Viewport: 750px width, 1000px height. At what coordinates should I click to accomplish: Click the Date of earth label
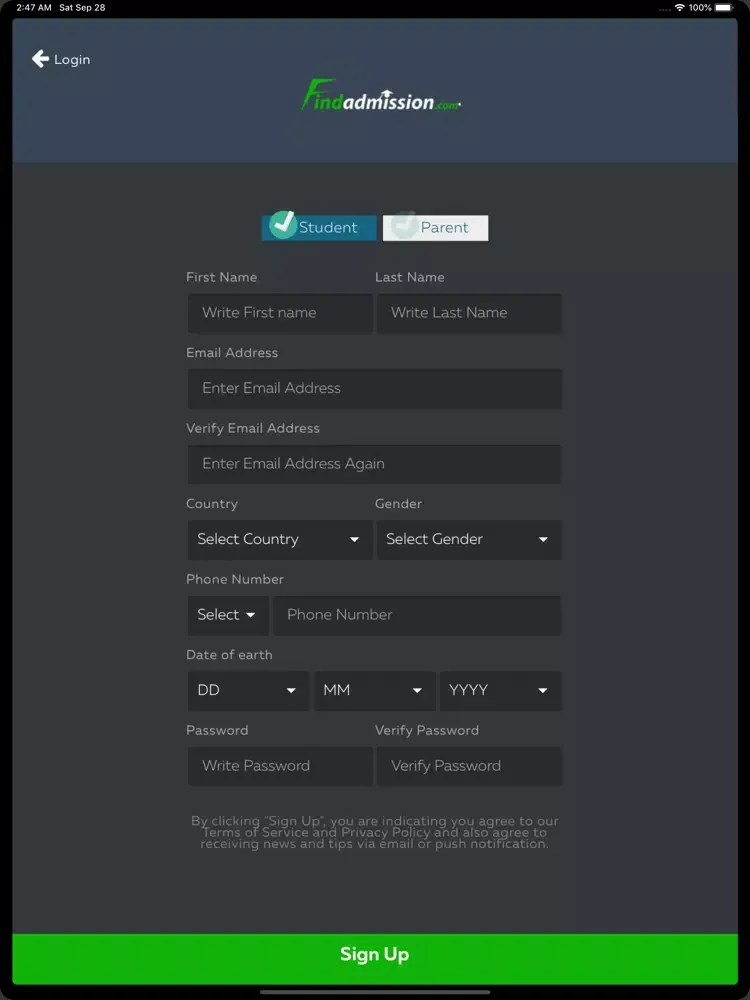pos(229,655)
